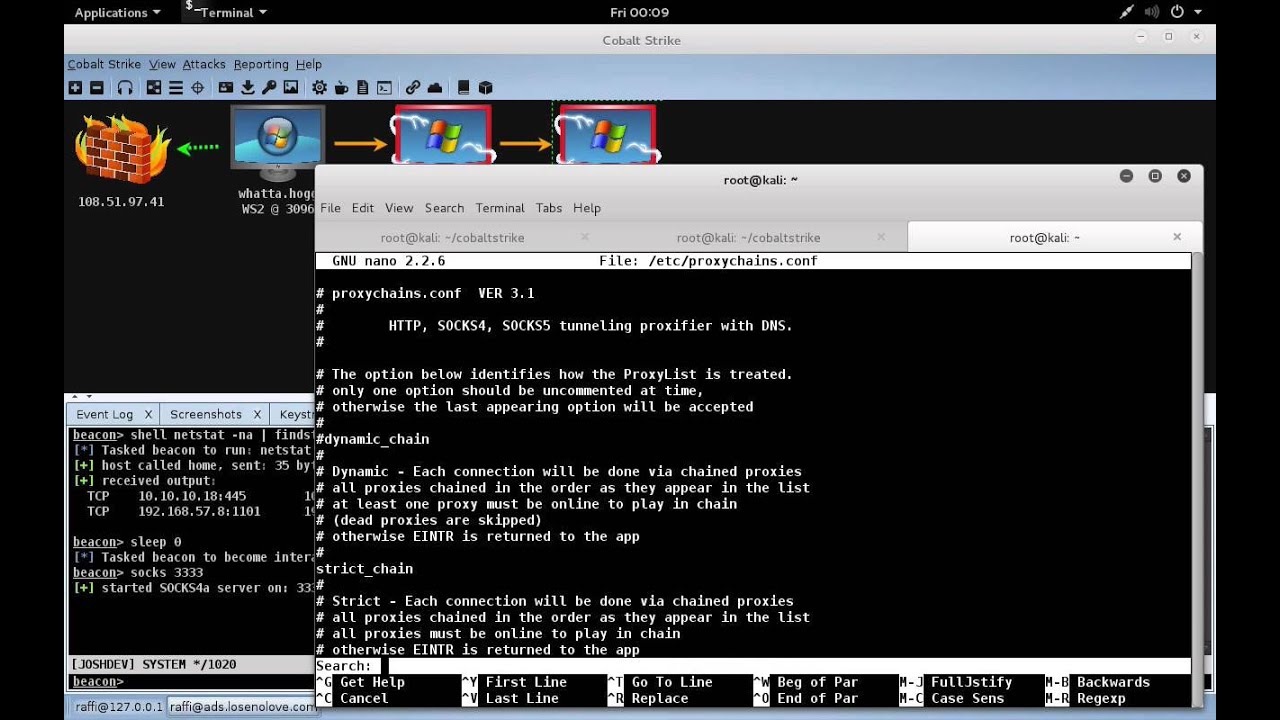
Task: Switch to first root@kali: ~/cobaltstrike tab
Action: [452, 238]
